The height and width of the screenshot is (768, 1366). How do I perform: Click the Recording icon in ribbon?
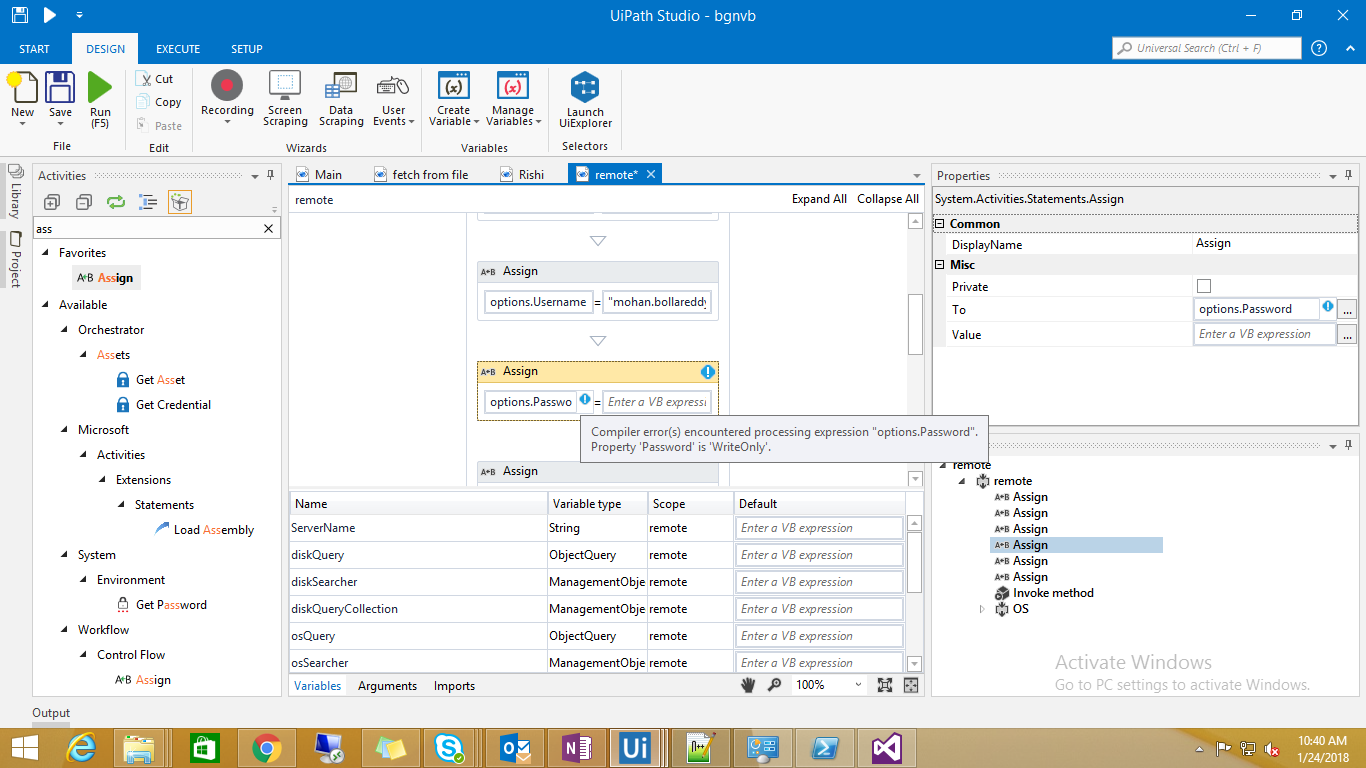click(x=227, y=87)
